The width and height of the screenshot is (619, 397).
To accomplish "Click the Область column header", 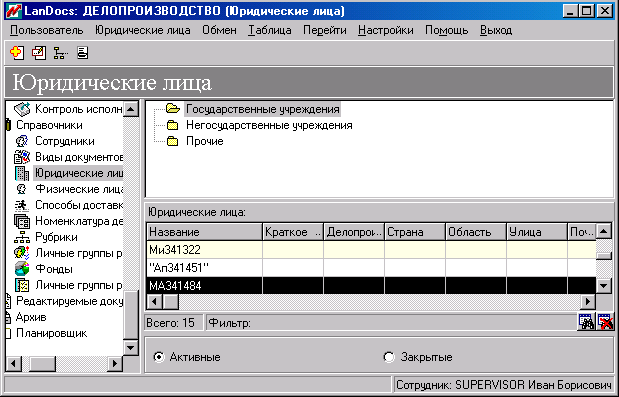I will click(476, 232).
